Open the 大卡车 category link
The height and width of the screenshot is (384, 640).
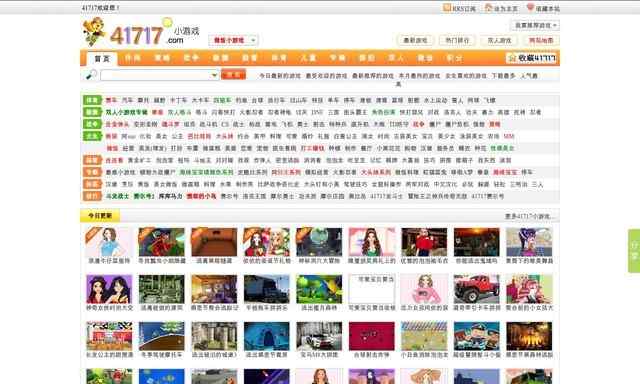(x=200, y=100)
